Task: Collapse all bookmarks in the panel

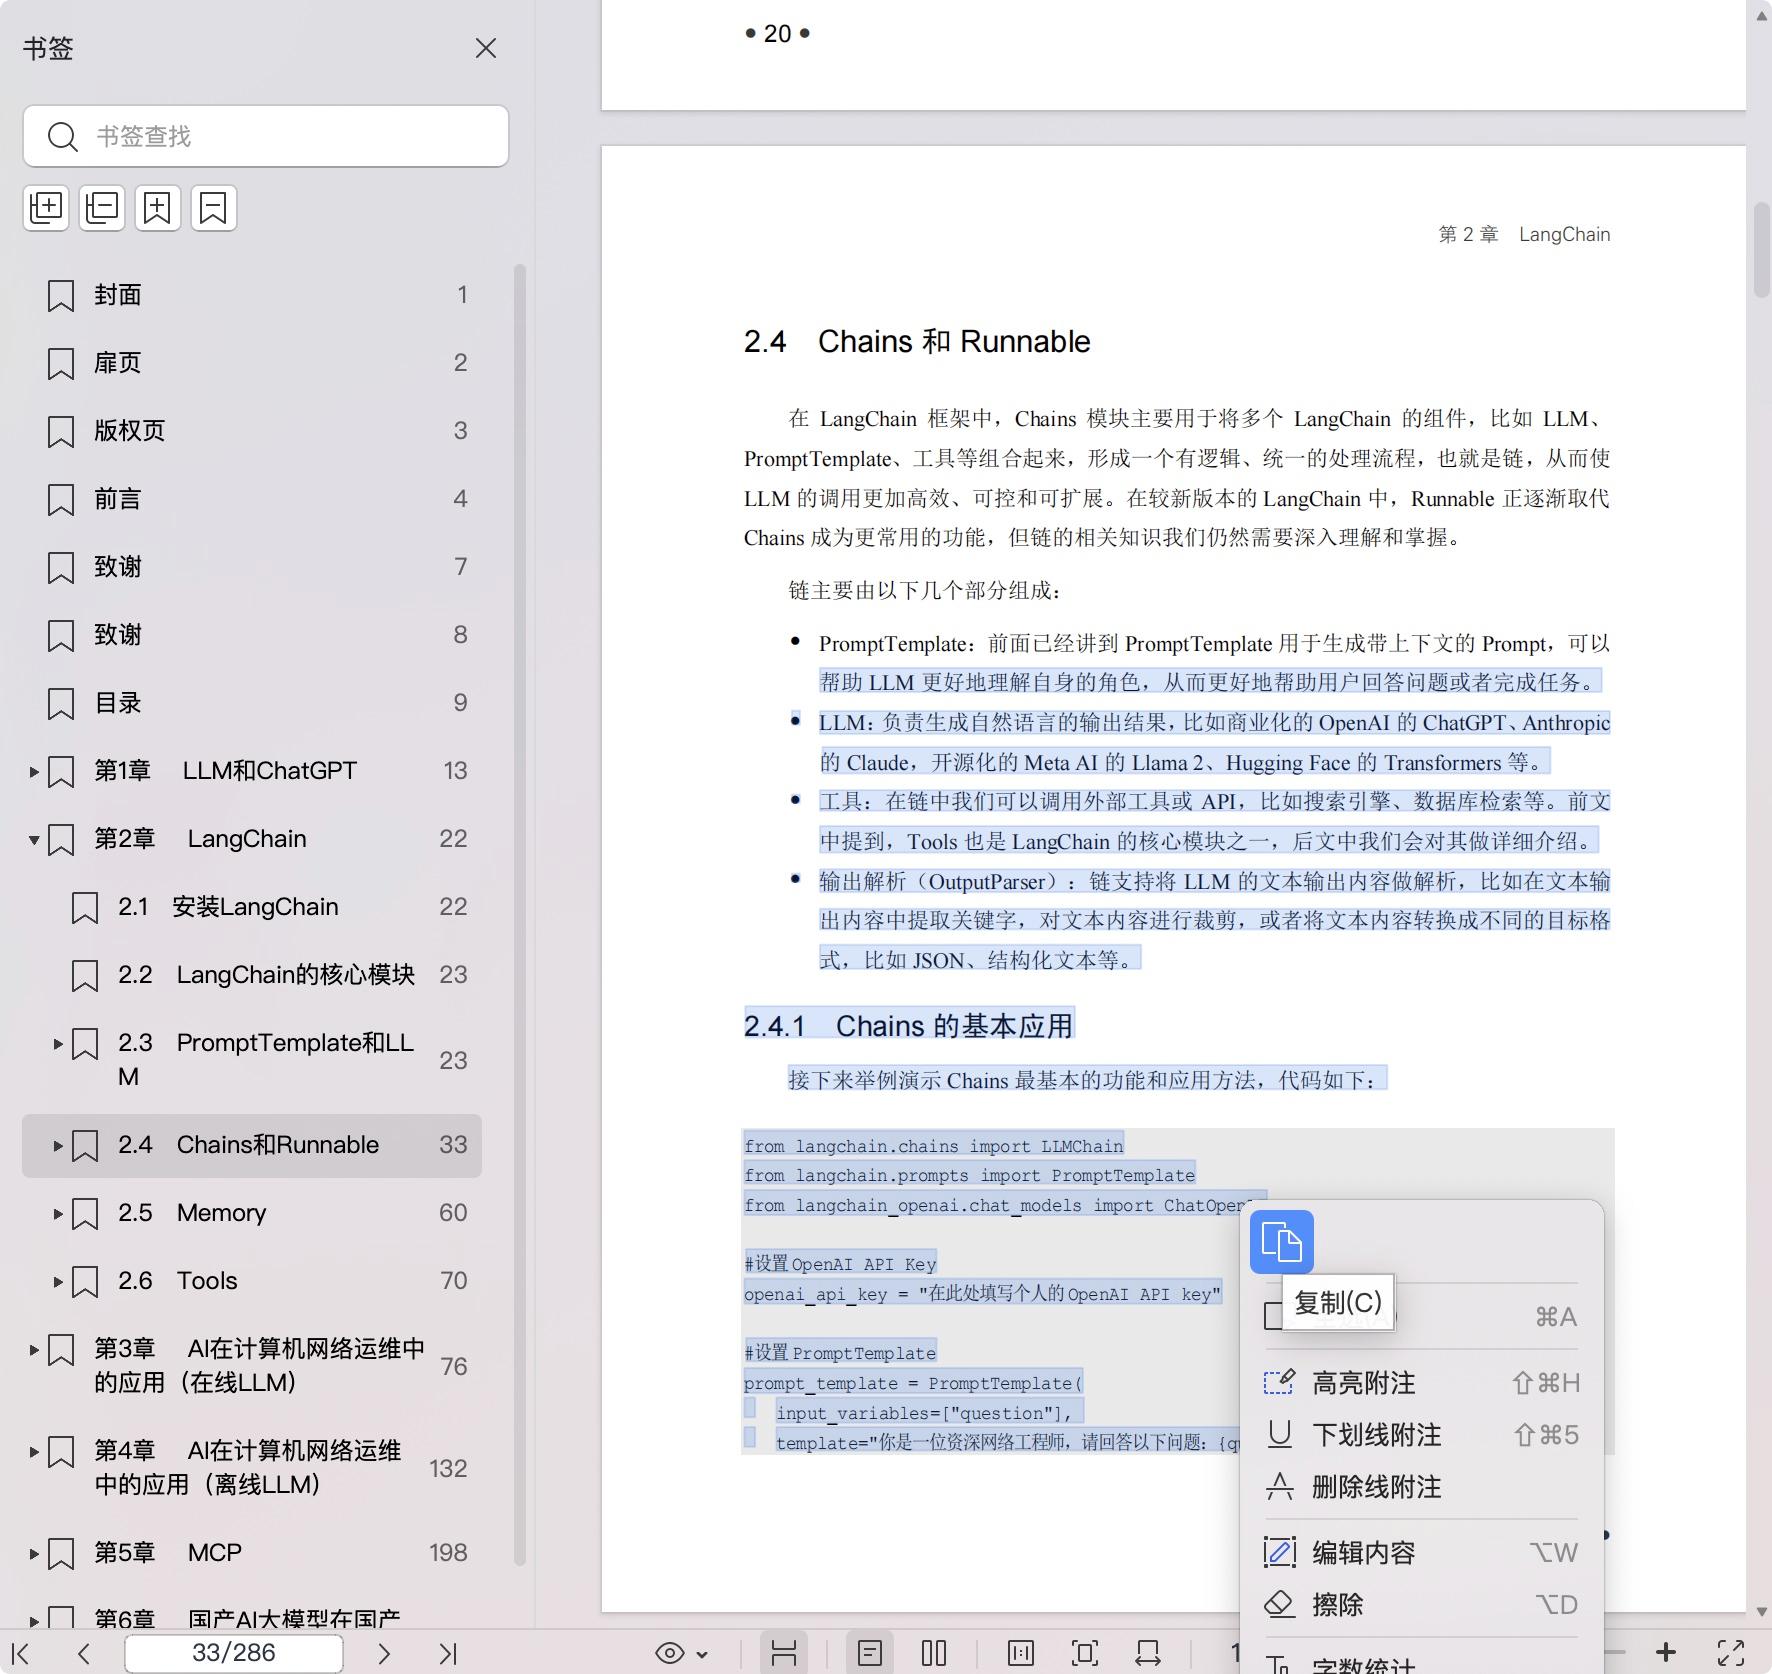Action: [x=101, y=207]
